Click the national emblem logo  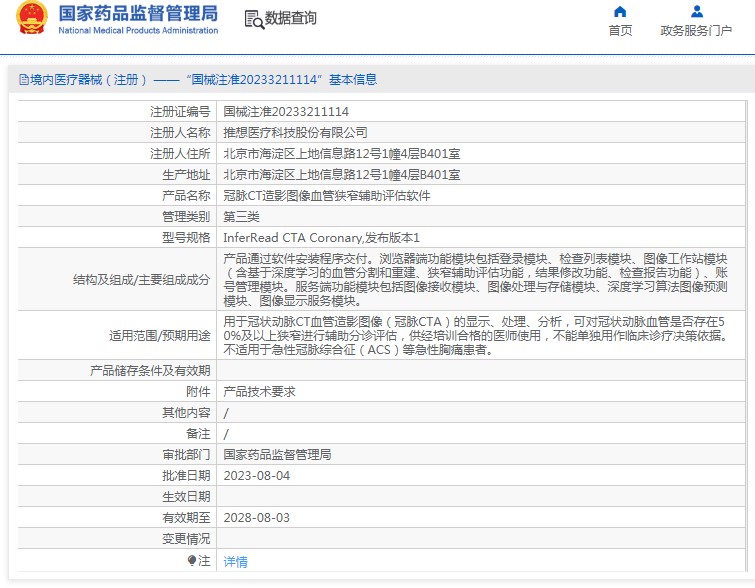click(x=32, y=18)
